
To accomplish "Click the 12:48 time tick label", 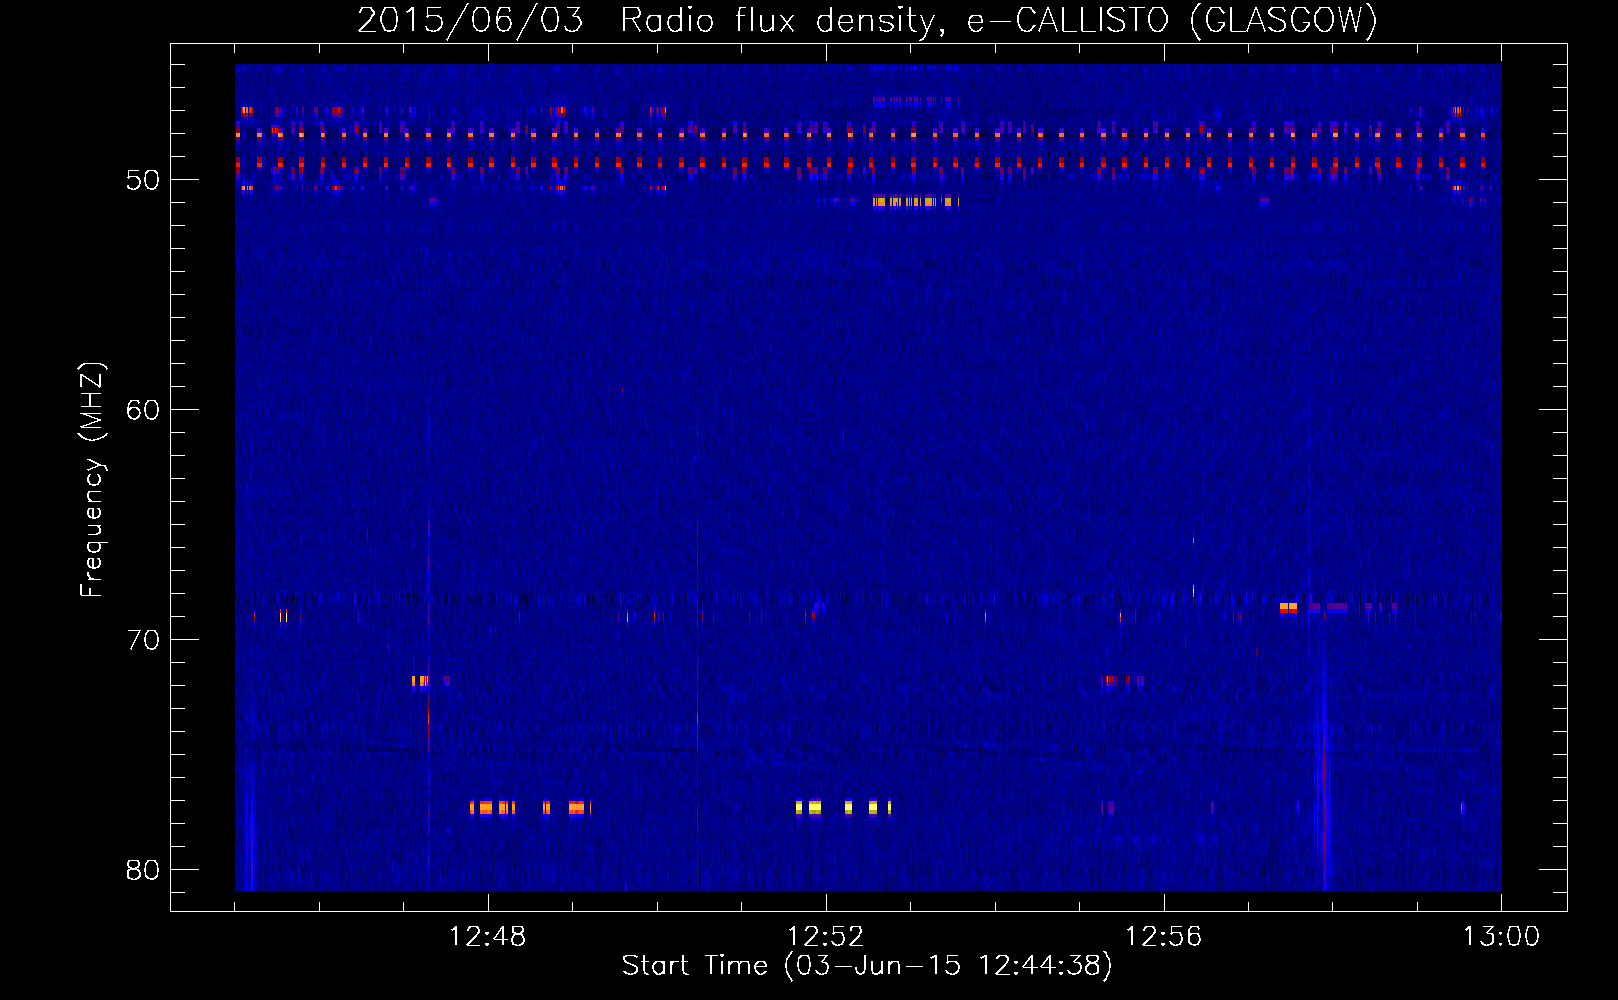I will tap(488, 937).
